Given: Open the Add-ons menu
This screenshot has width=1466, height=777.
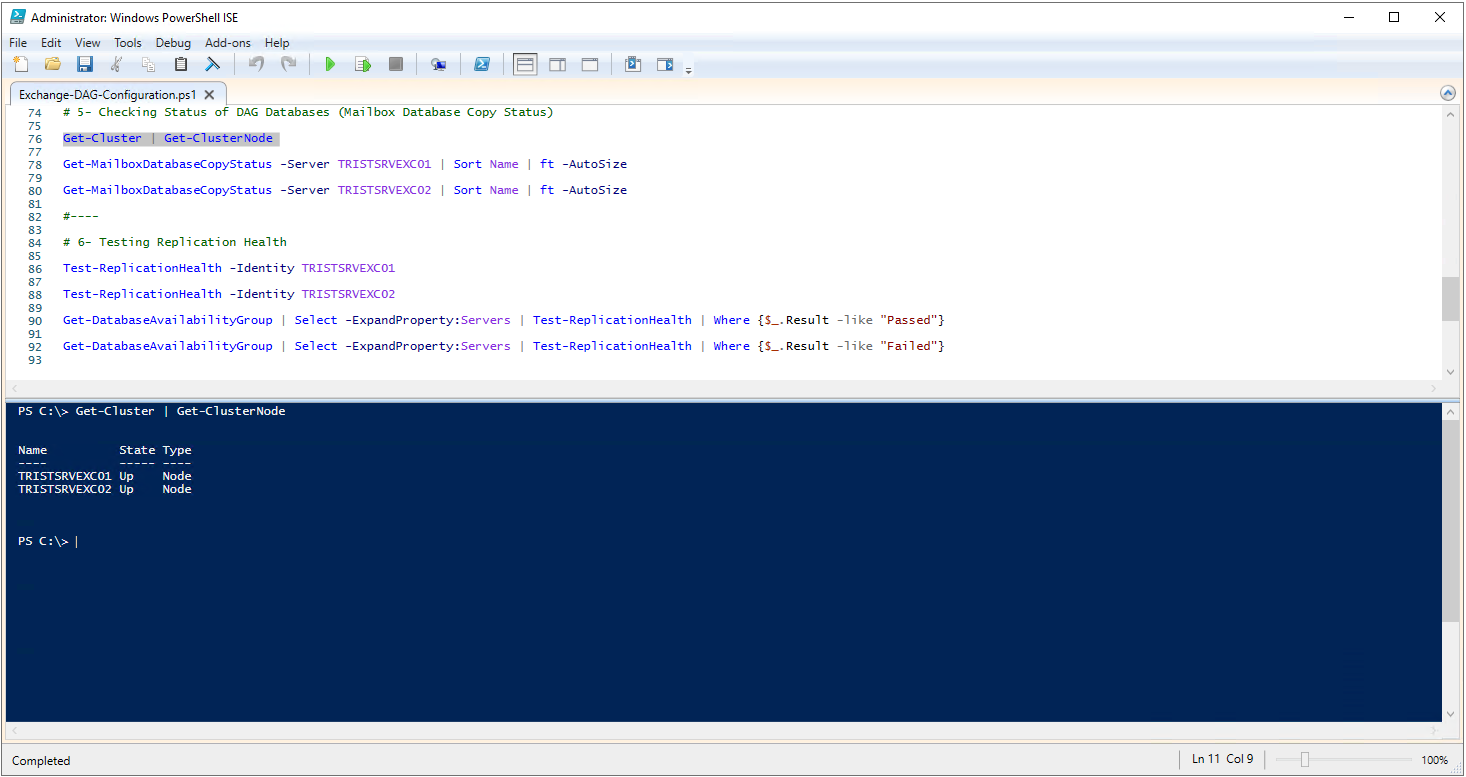Looking at the screenshot, I should (x=228, y=43).
